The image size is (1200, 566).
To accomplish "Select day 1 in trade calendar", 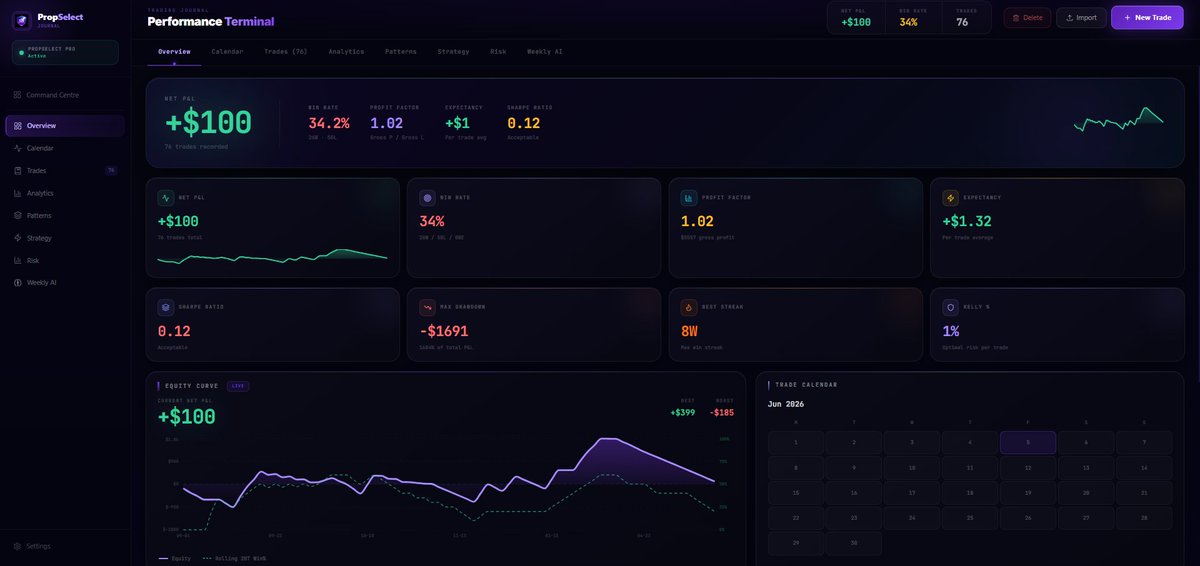I will point(796,442).
